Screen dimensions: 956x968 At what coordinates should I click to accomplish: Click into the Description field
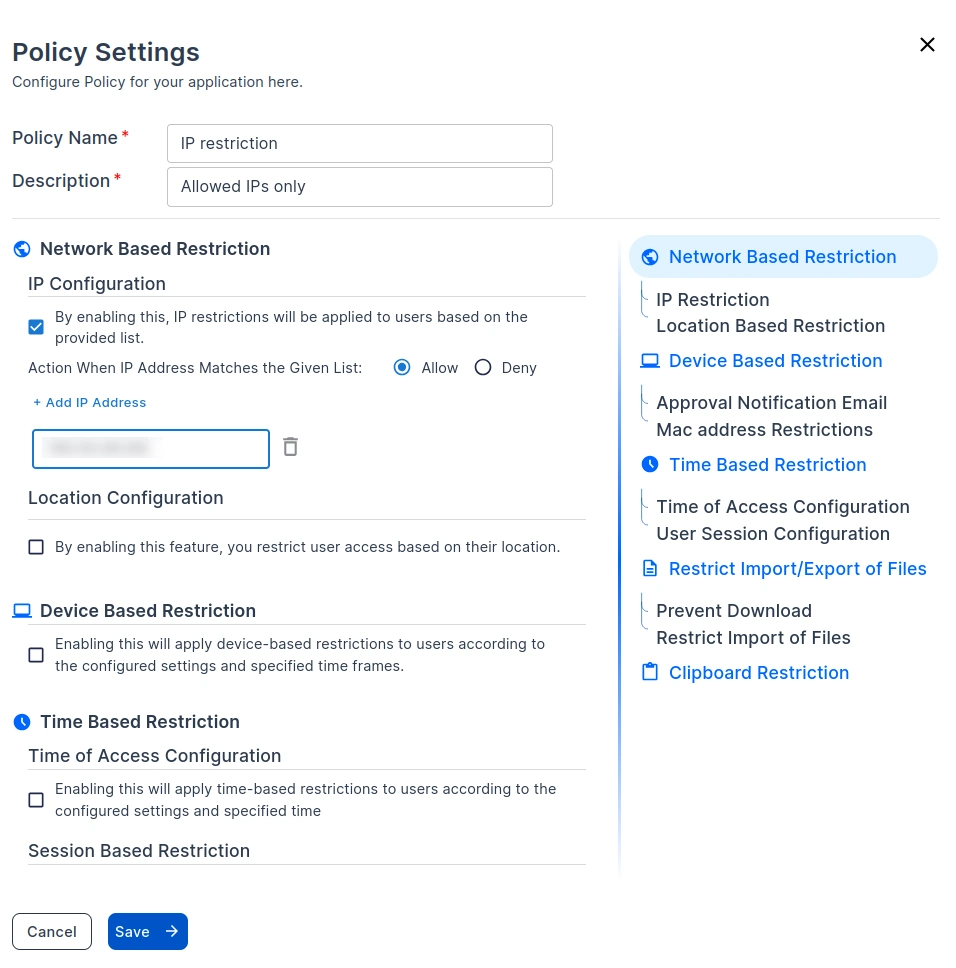(360, 187)
